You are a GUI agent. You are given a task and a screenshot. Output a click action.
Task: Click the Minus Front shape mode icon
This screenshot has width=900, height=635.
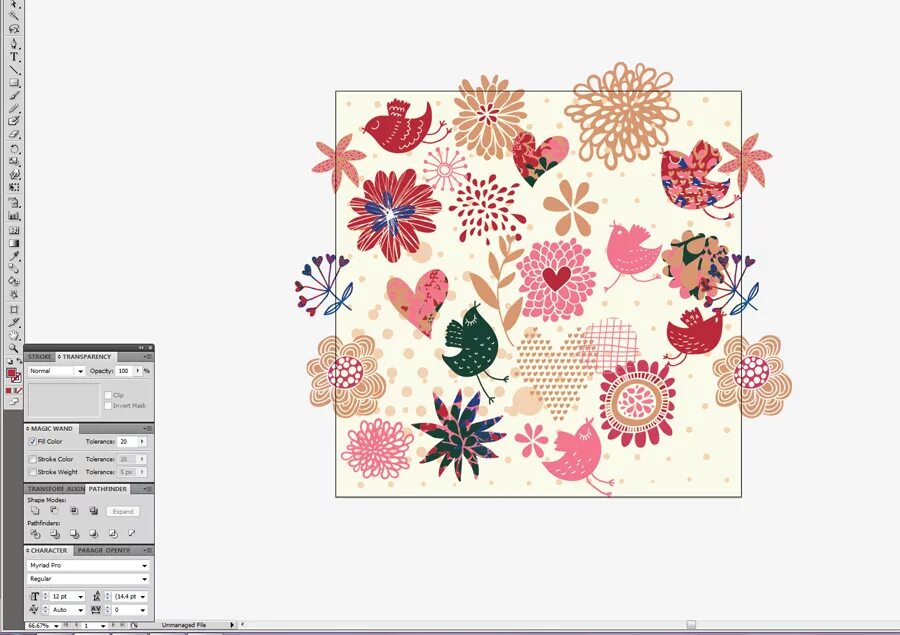[x=55, y=510]
